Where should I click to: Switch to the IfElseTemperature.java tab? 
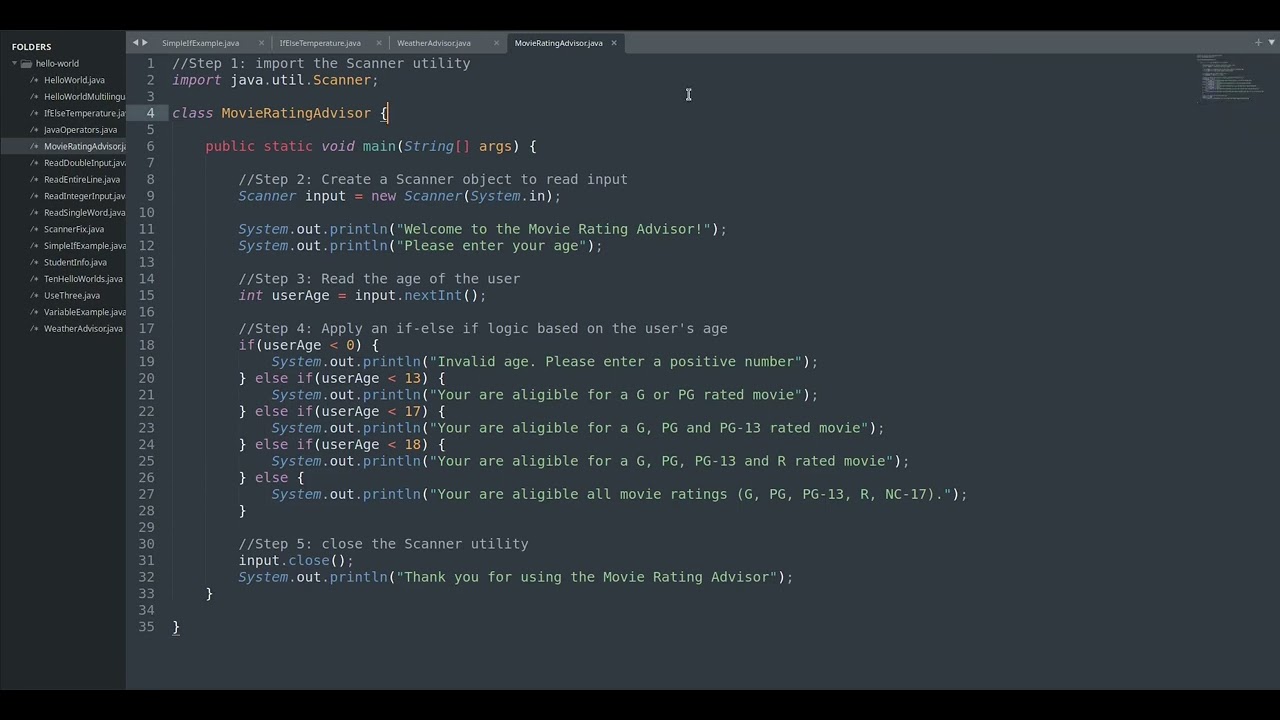point(320,43)
